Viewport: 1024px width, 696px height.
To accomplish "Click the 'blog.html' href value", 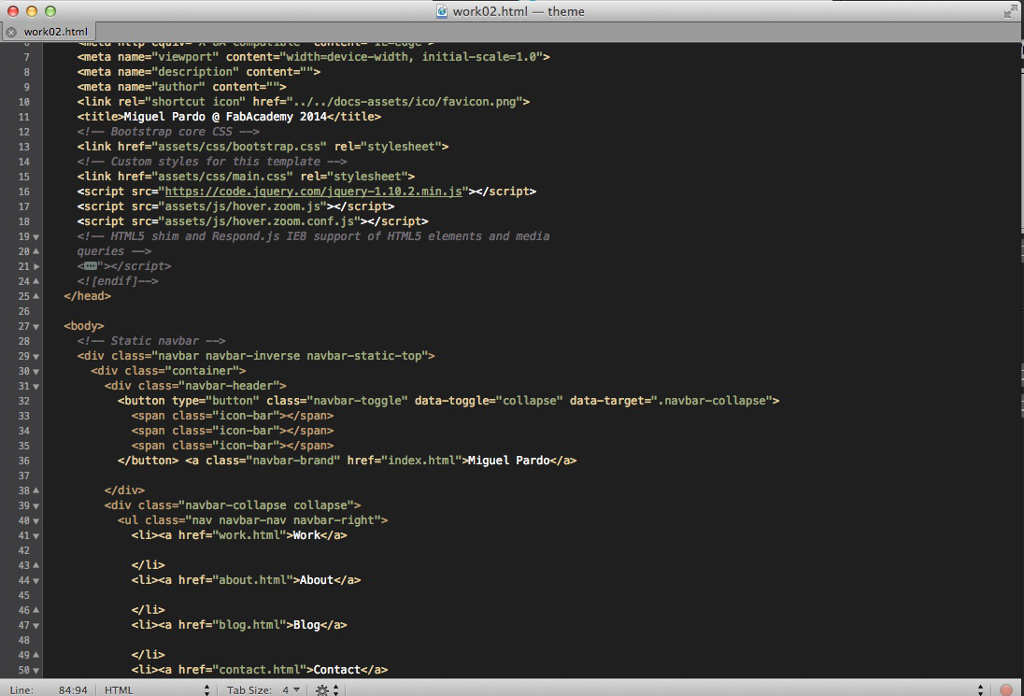I will coord(249,625).
